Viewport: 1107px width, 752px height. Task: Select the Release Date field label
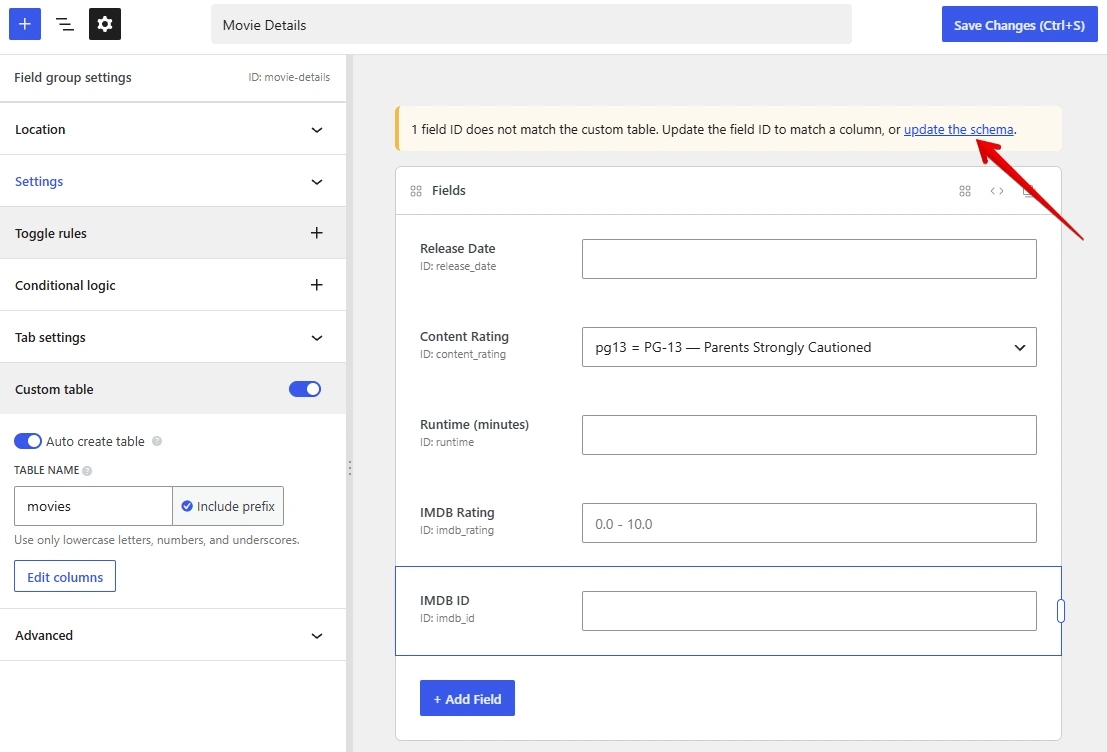(x=457, y=249)
